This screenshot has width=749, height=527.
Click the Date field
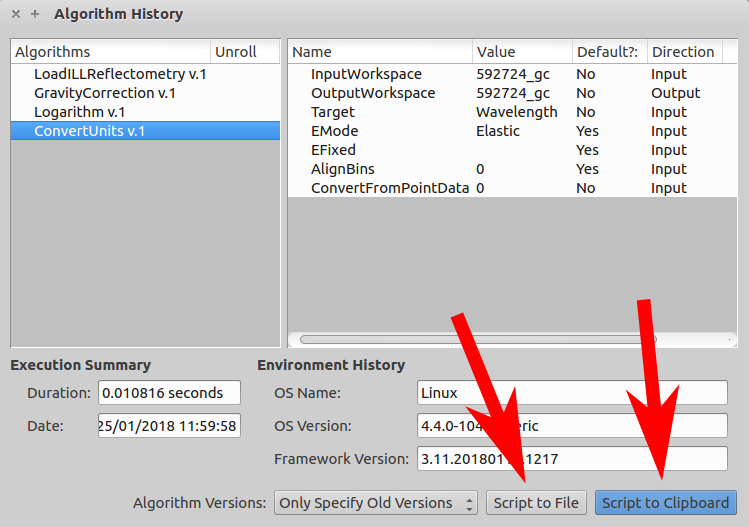point(169,426)
